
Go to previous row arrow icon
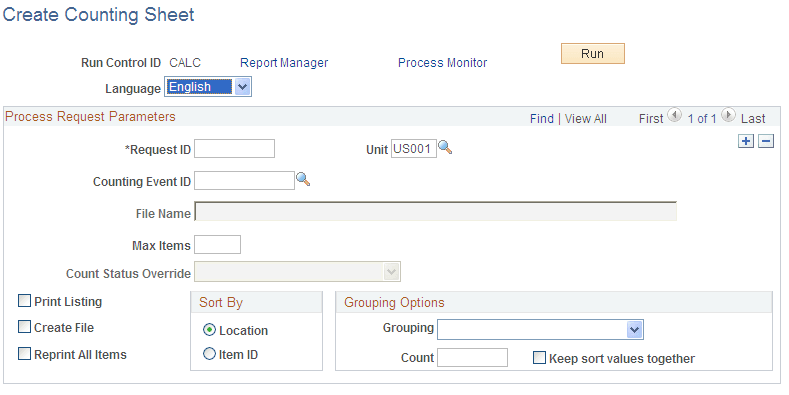(674, 115)
